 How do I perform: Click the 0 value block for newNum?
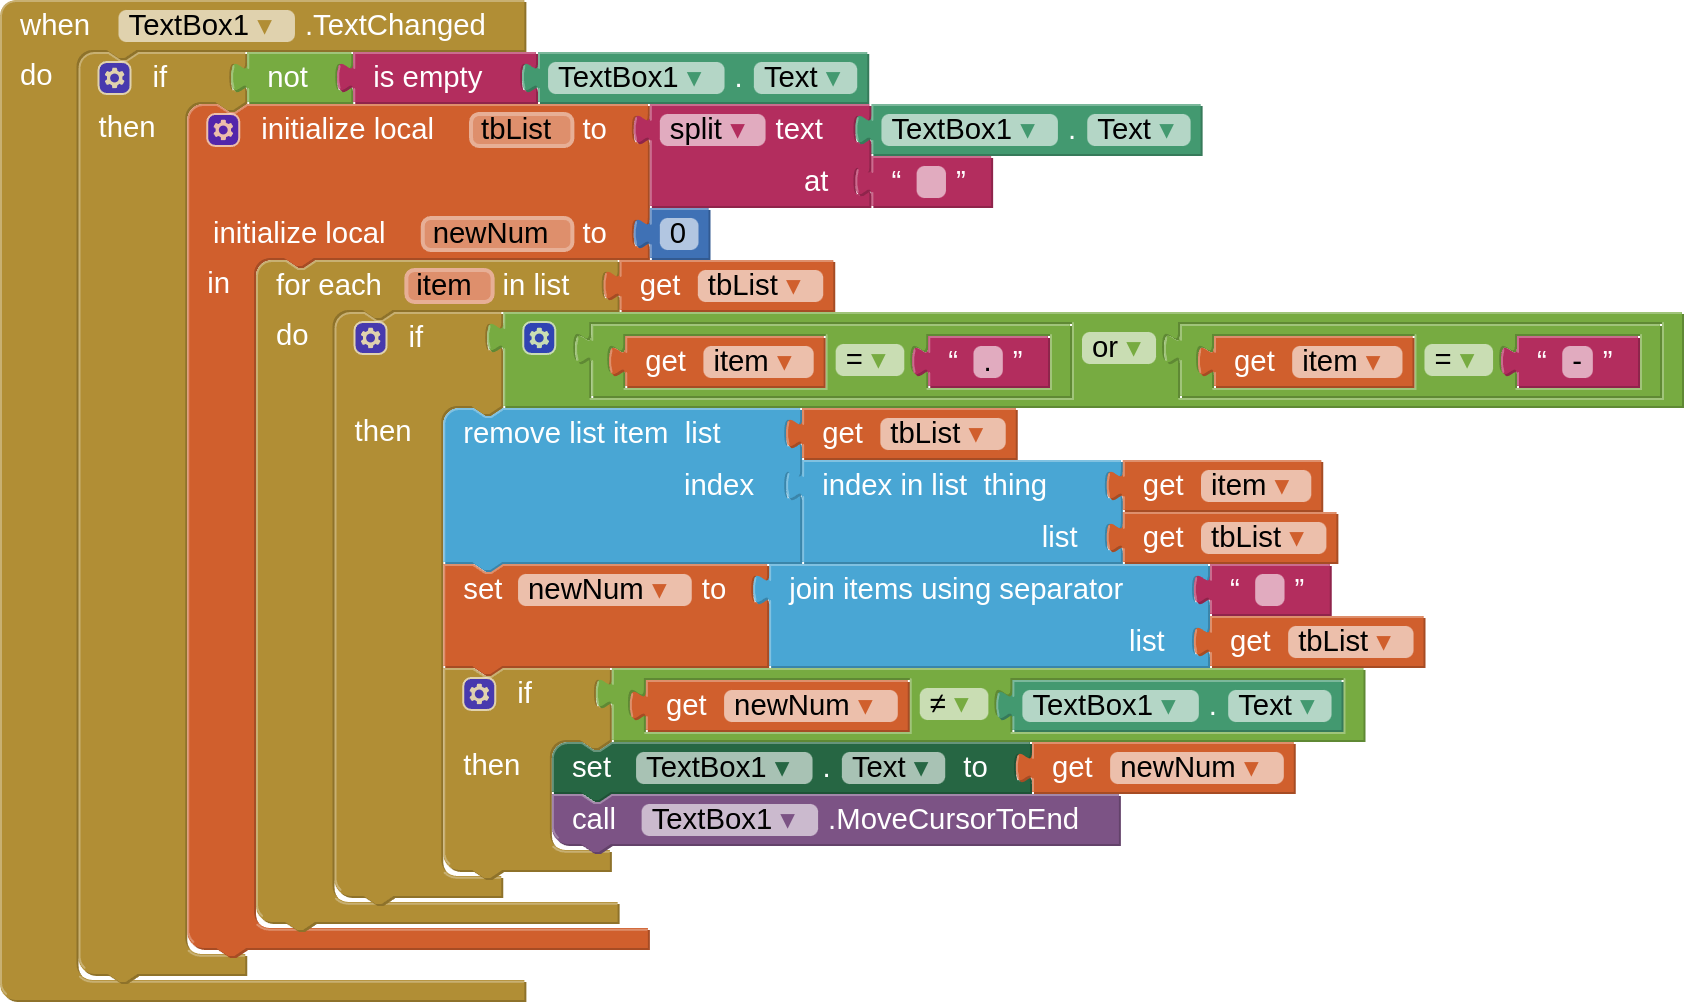tap(677, 233)
